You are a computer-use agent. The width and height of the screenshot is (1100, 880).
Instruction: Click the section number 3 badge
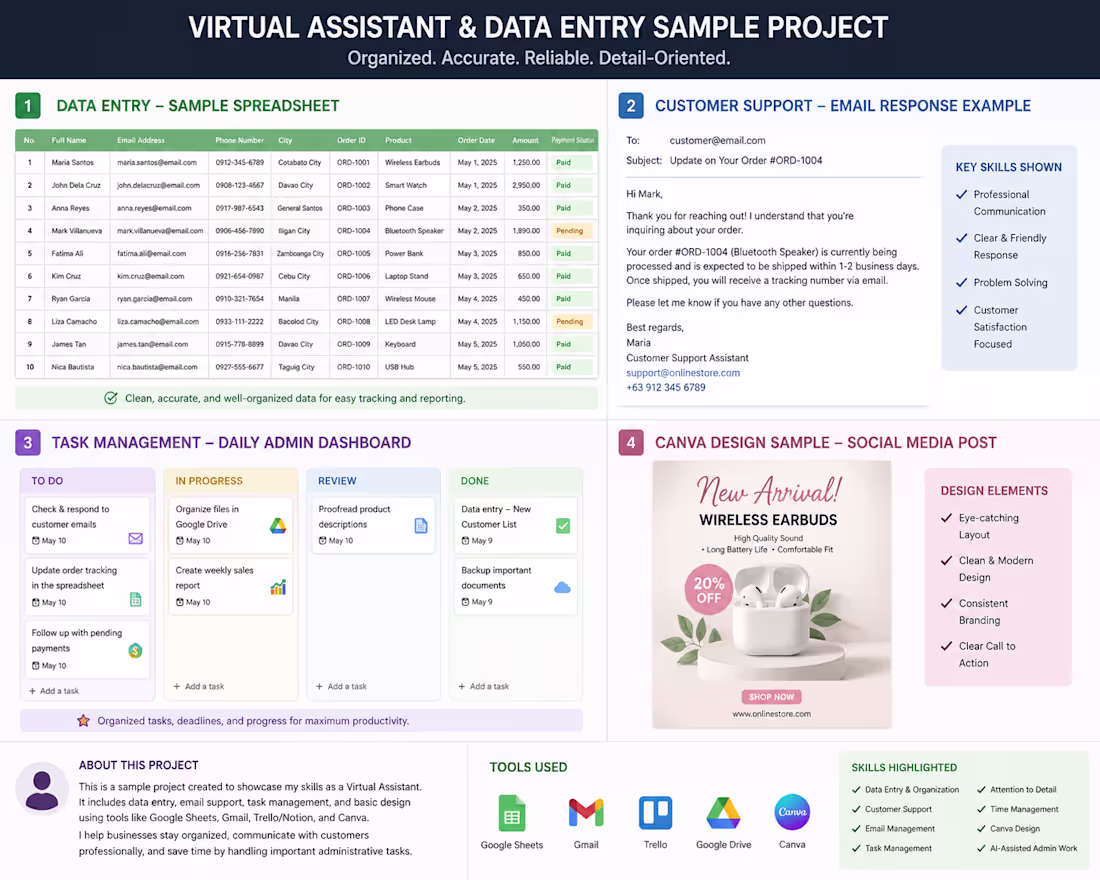pyautogui.click(x=27, y=443)
